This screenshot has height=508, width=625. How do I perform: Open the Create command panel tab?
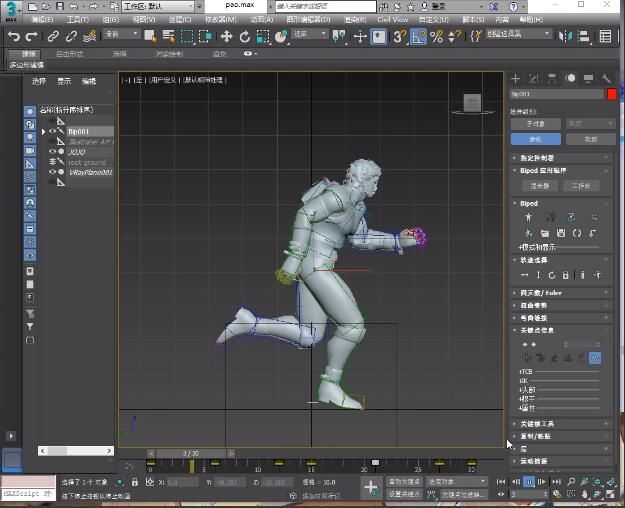pyautogui.click(x=515, y=79)
